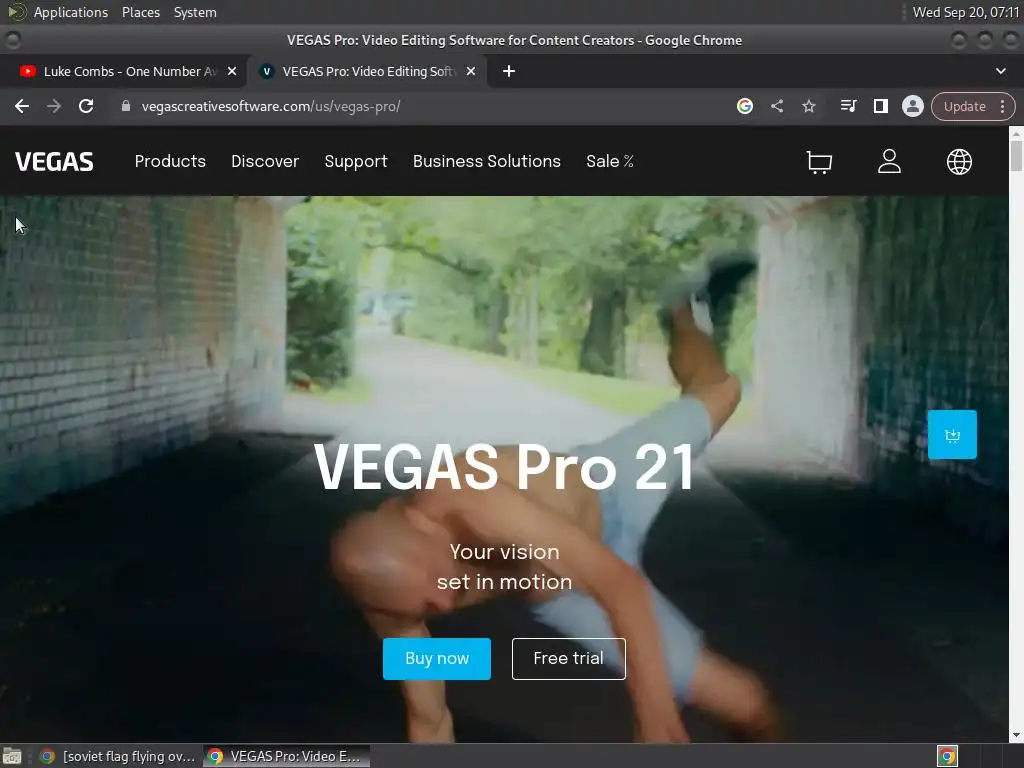1024x768 pixels.
Task: Open the Chrome profile avatar
Action: point(912,106)
